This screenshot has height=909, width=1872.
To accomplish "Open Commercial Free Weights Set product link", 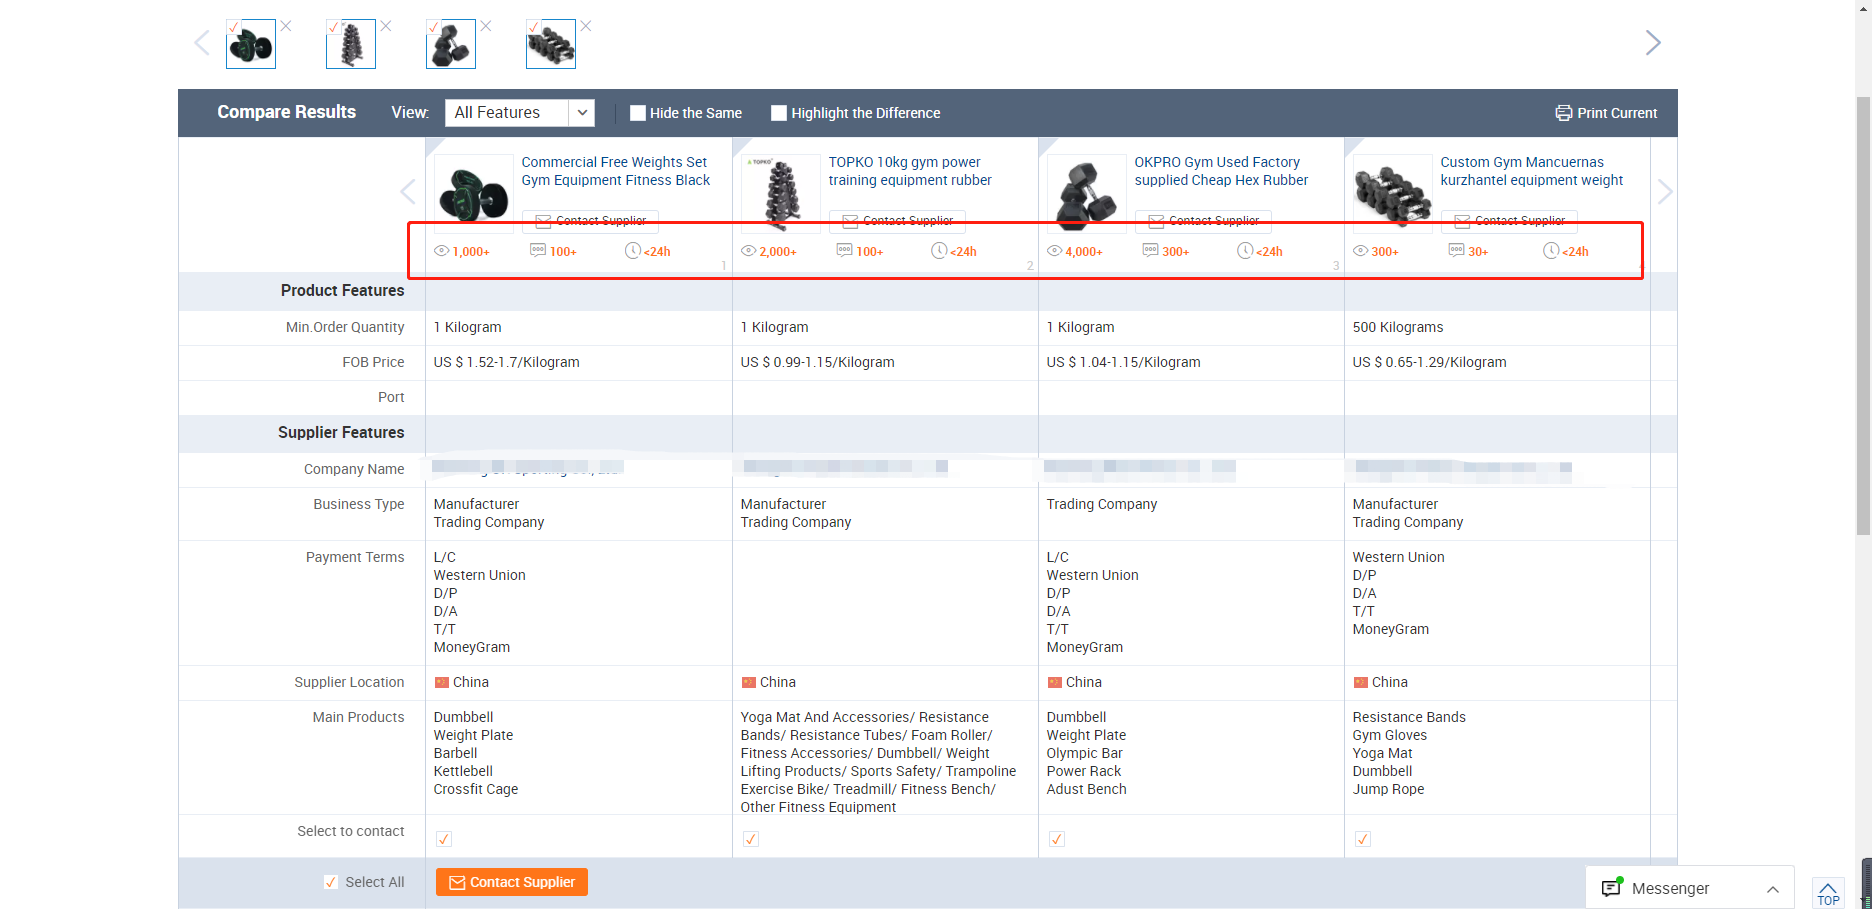I will [x=616, y=171].
